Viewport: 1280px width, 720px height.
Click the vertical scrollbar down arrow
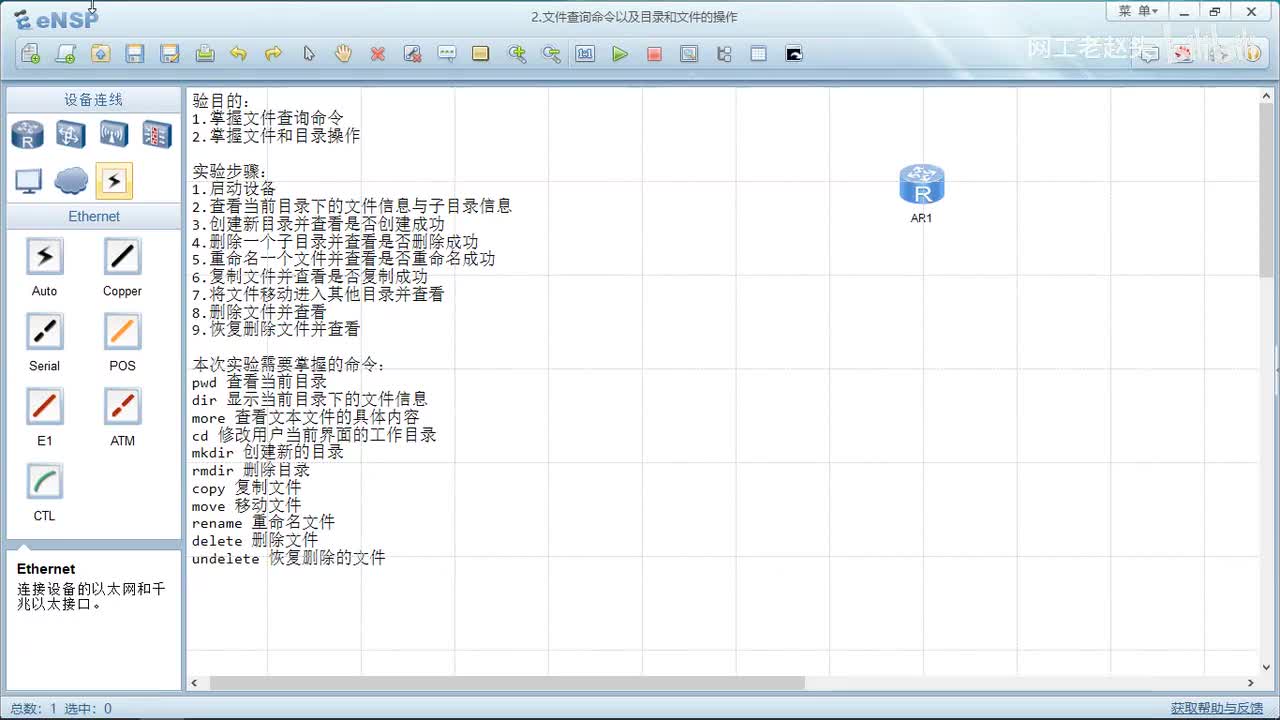[x=1267, y=669]
